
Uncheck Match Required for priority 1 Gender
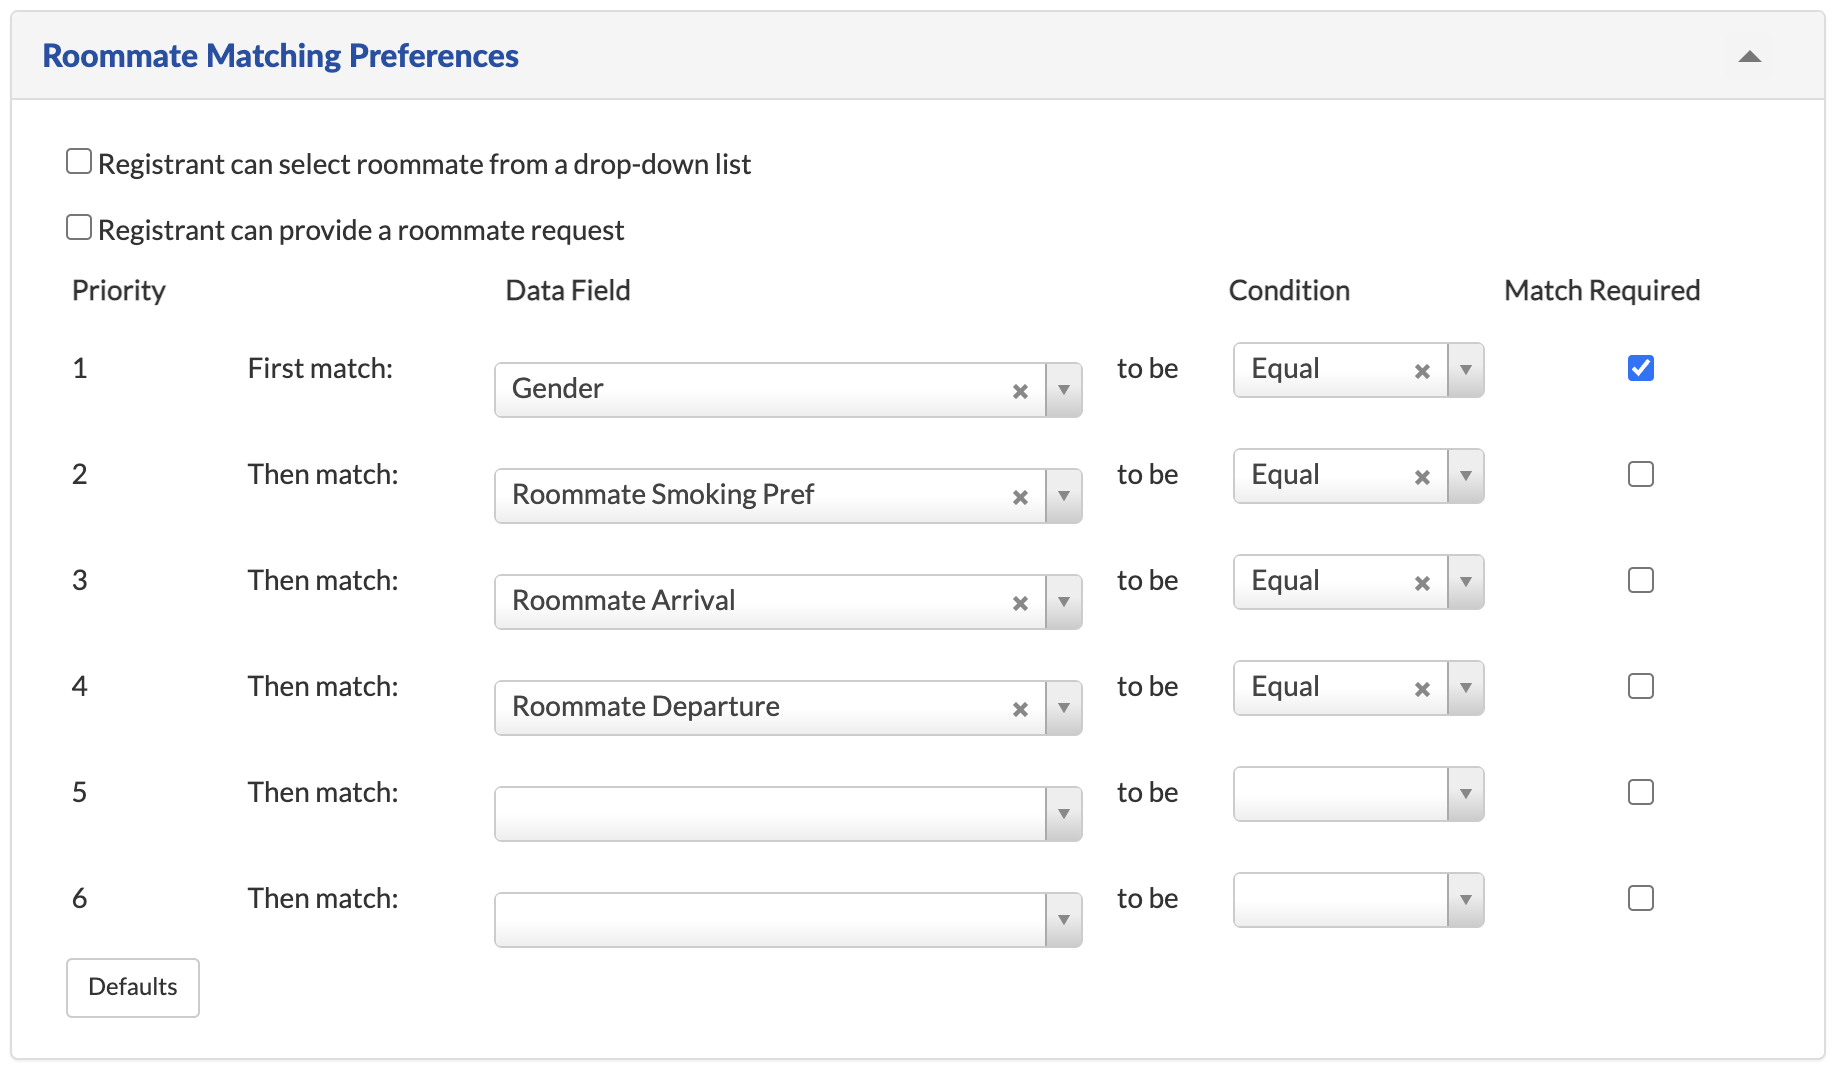click(x=1640, y=368)
